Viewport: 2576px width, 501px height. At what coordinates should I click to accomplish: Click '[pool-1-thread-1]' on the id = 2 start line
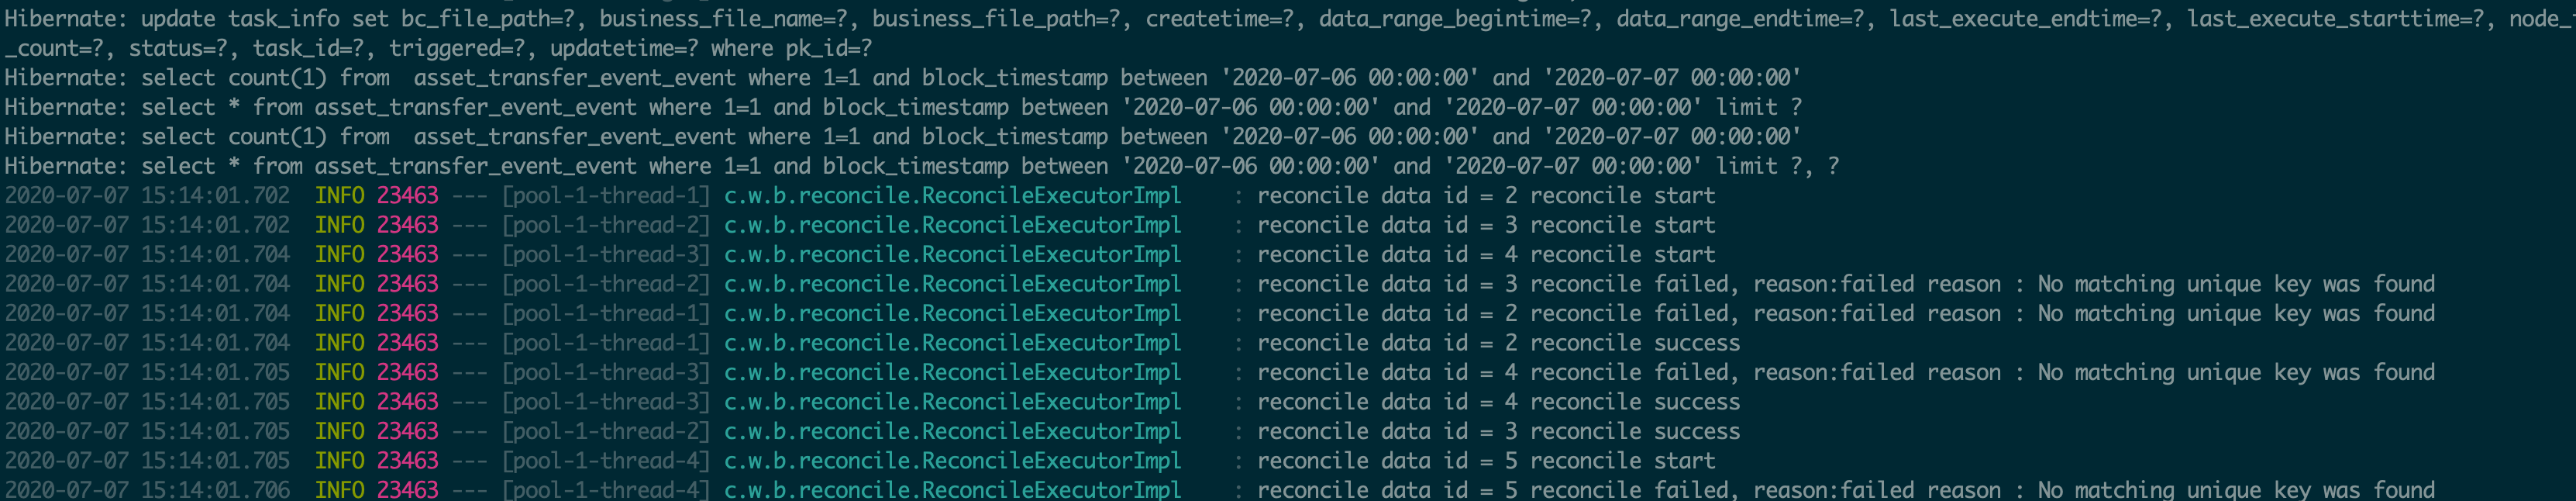605,196
